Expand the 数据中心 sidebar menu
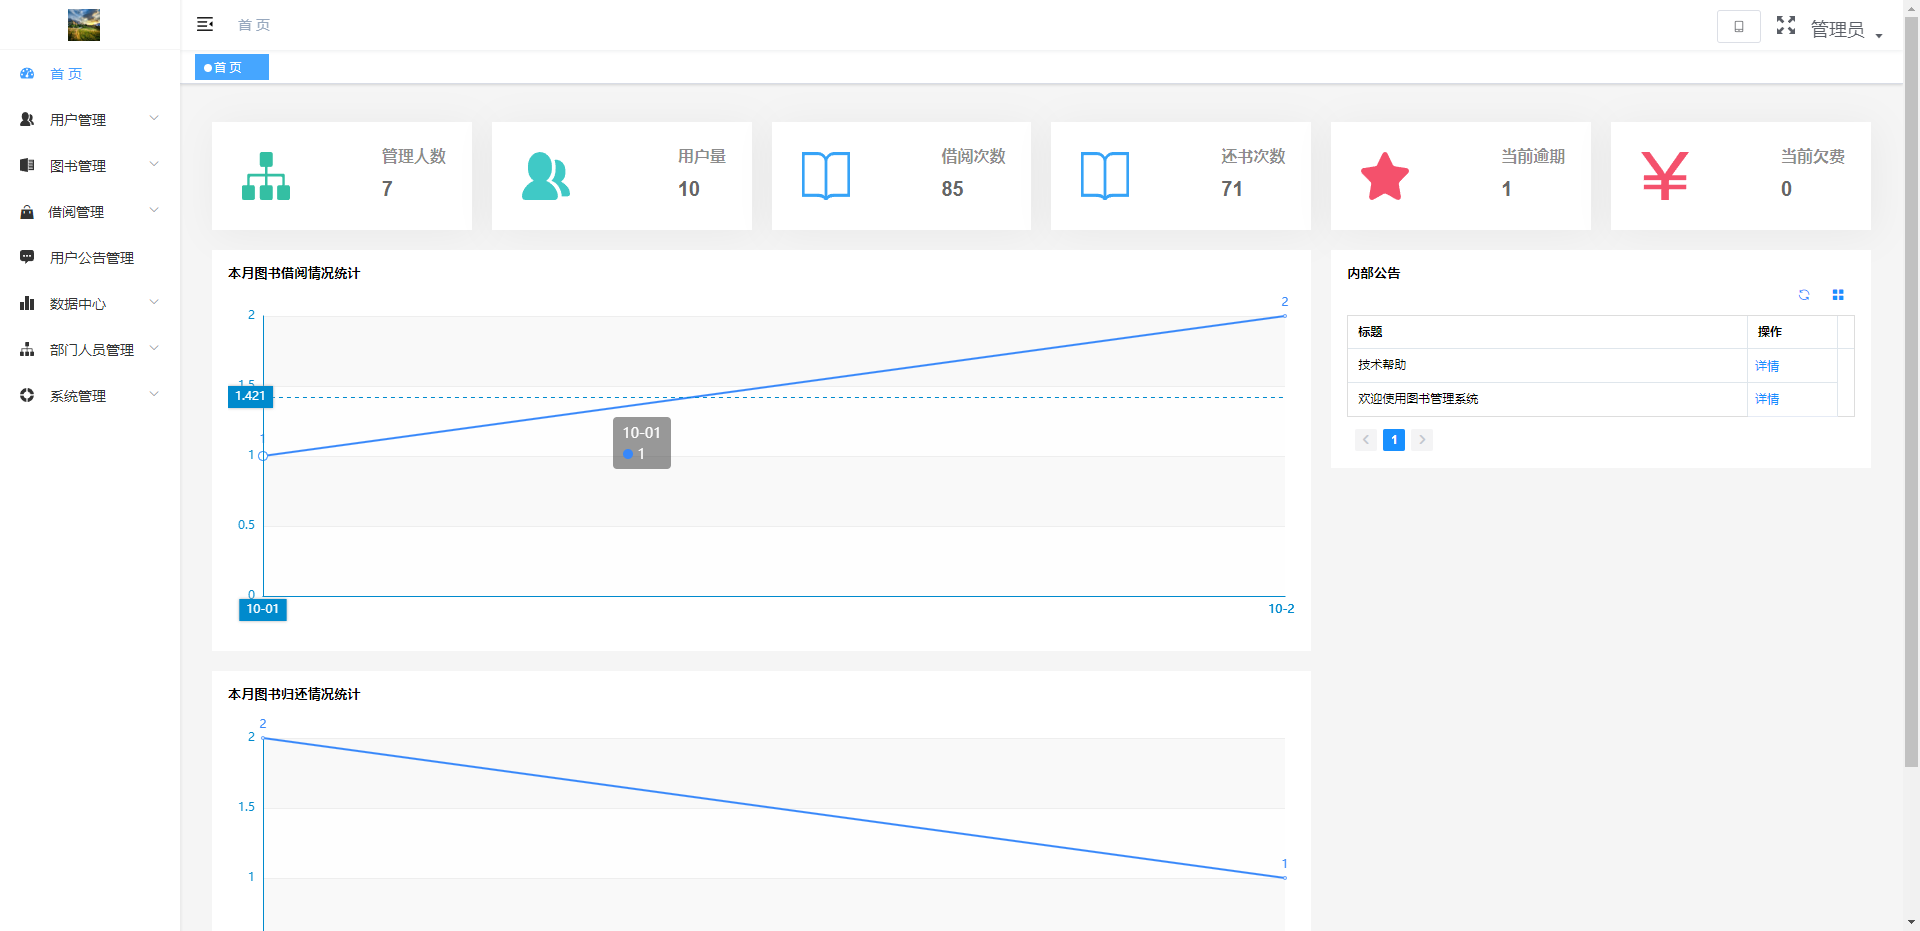Viewport: 1920px width, 931px height. tap(90, 304)
